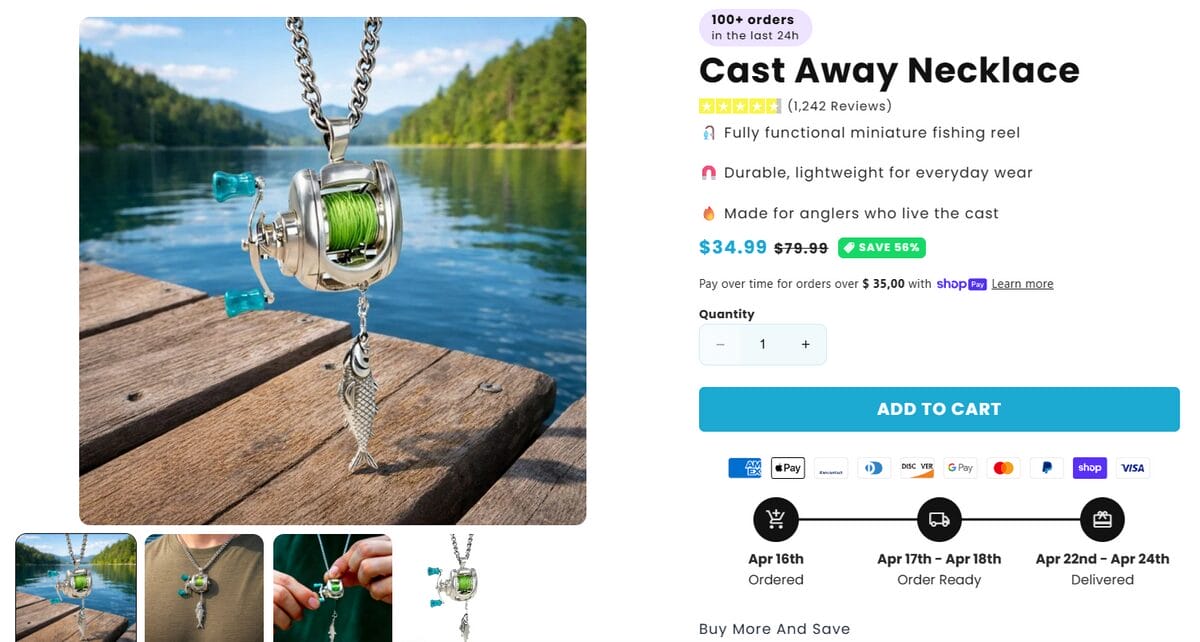Select the delivery truck icon for Order Ready
Viewport: 1200px width, 642px height.
point(939,519)
